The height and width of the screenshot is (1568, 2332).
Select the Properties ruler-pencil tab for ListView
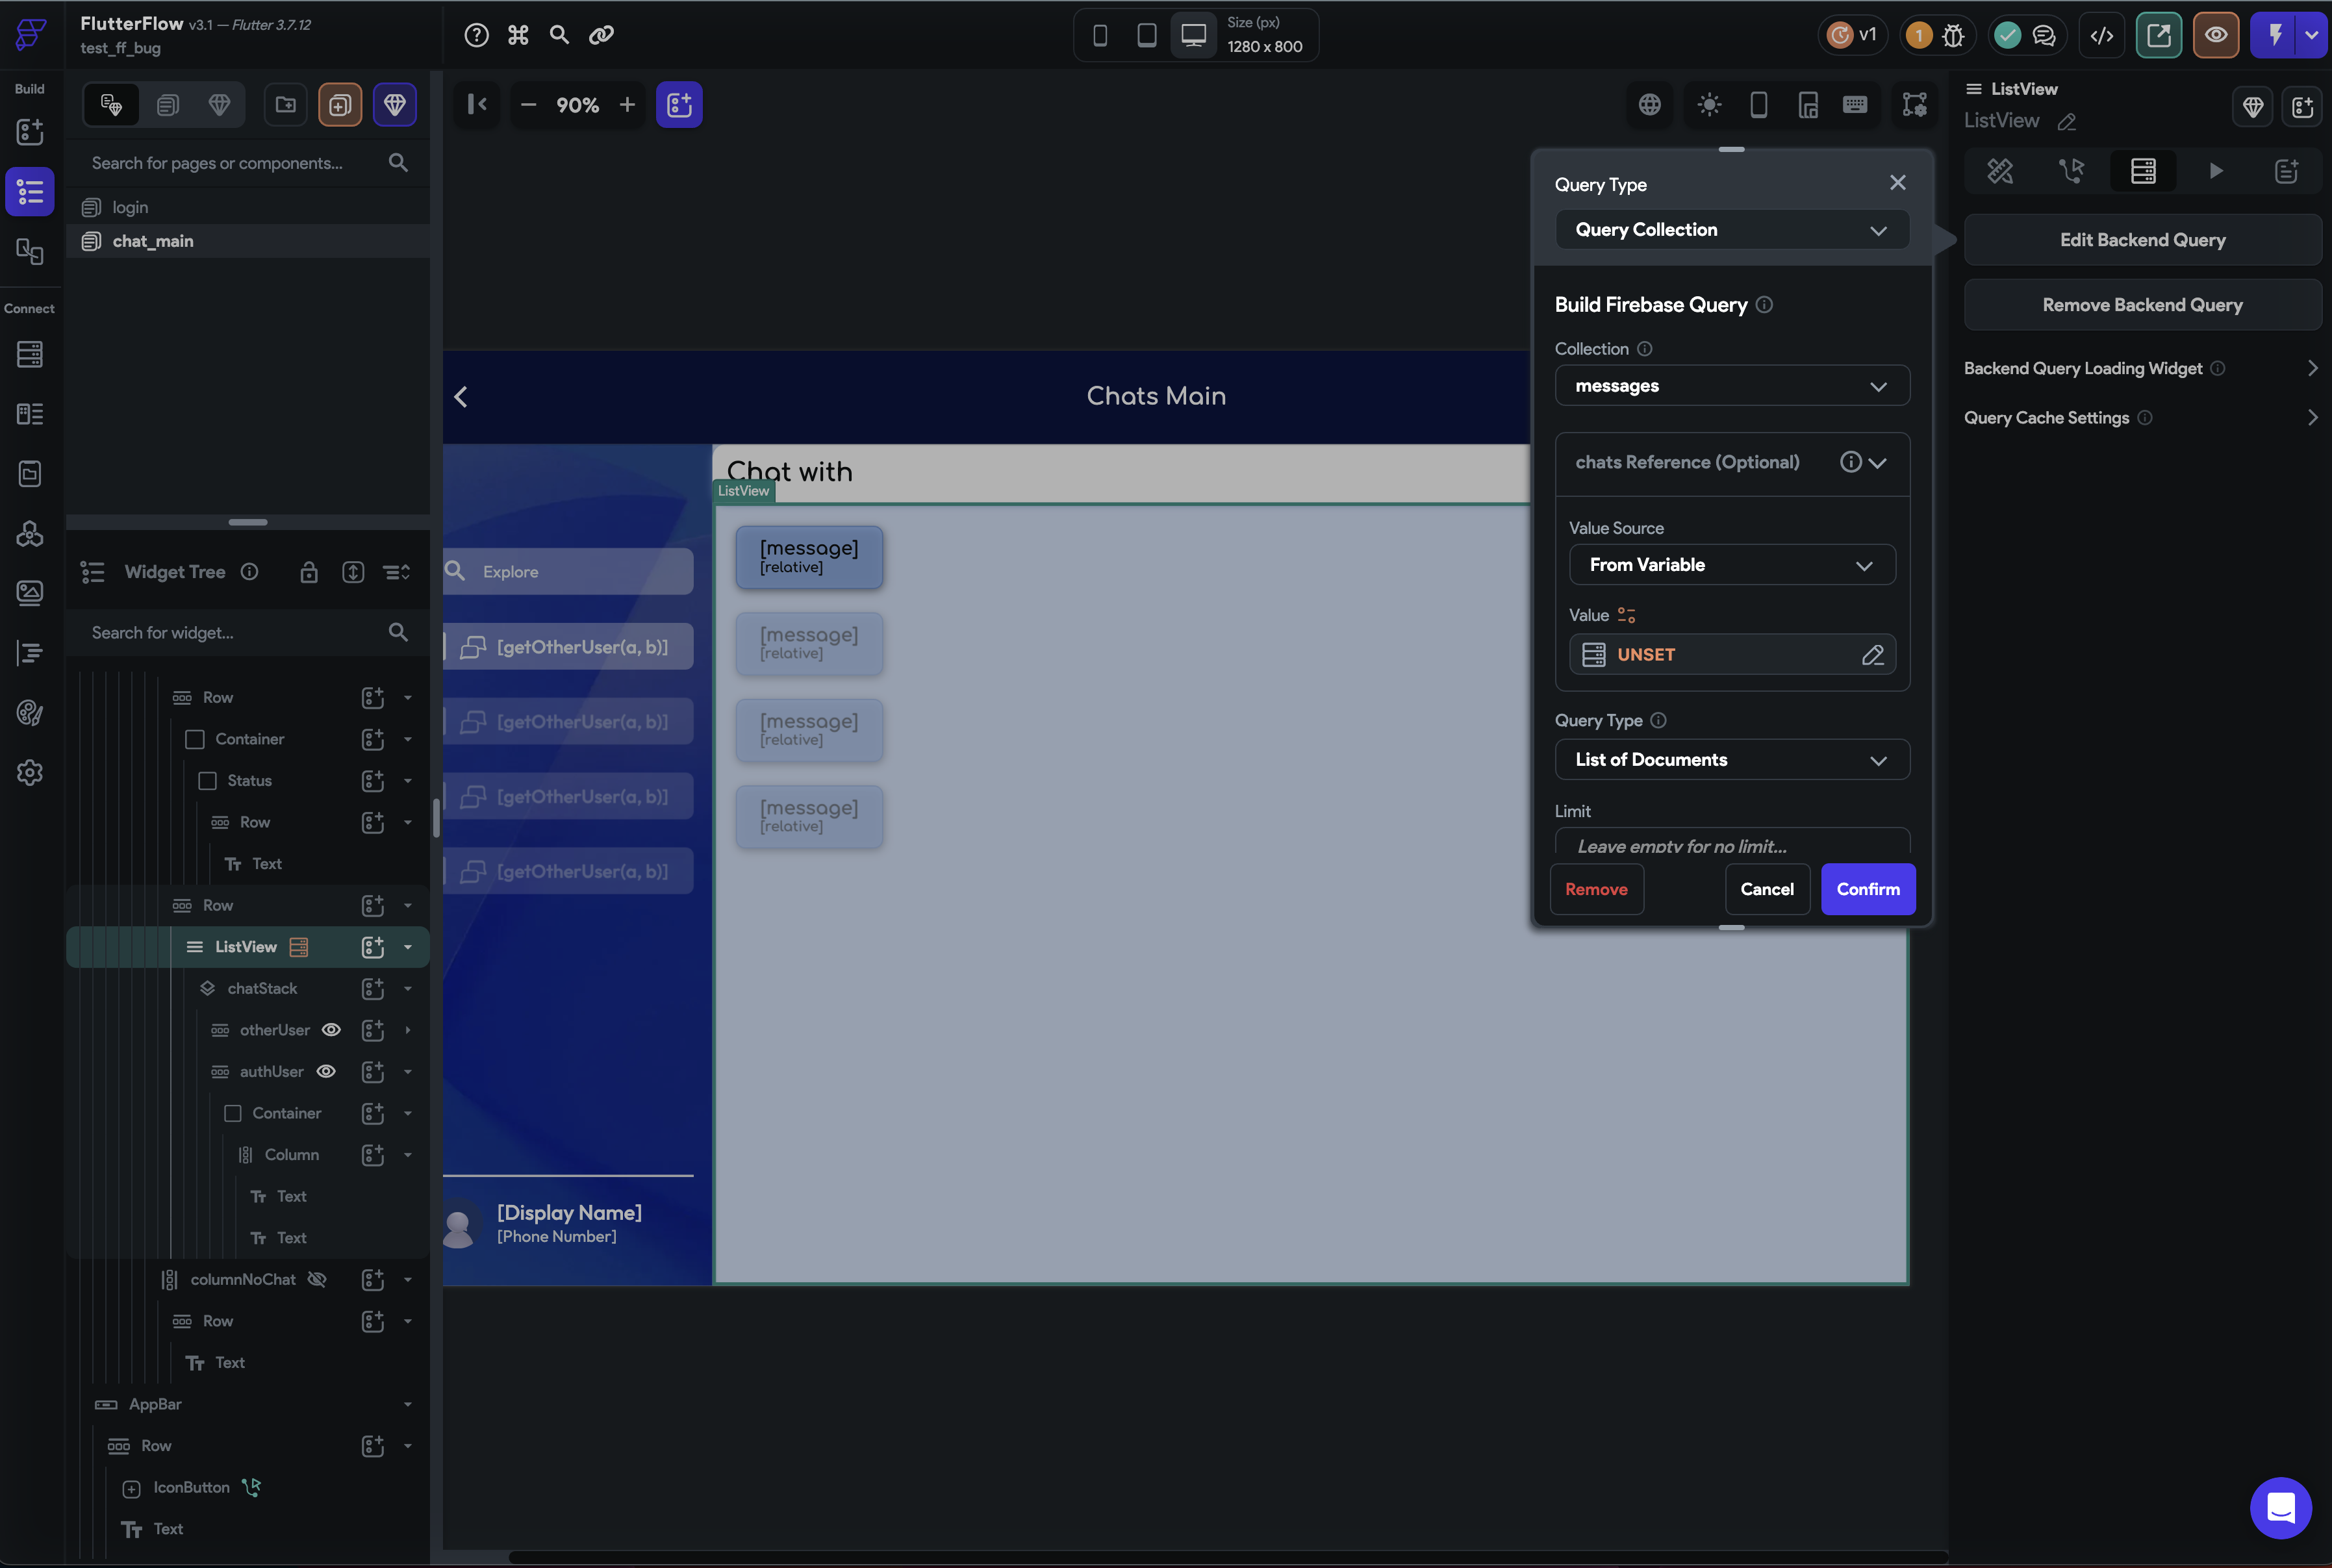(2000, 171)
